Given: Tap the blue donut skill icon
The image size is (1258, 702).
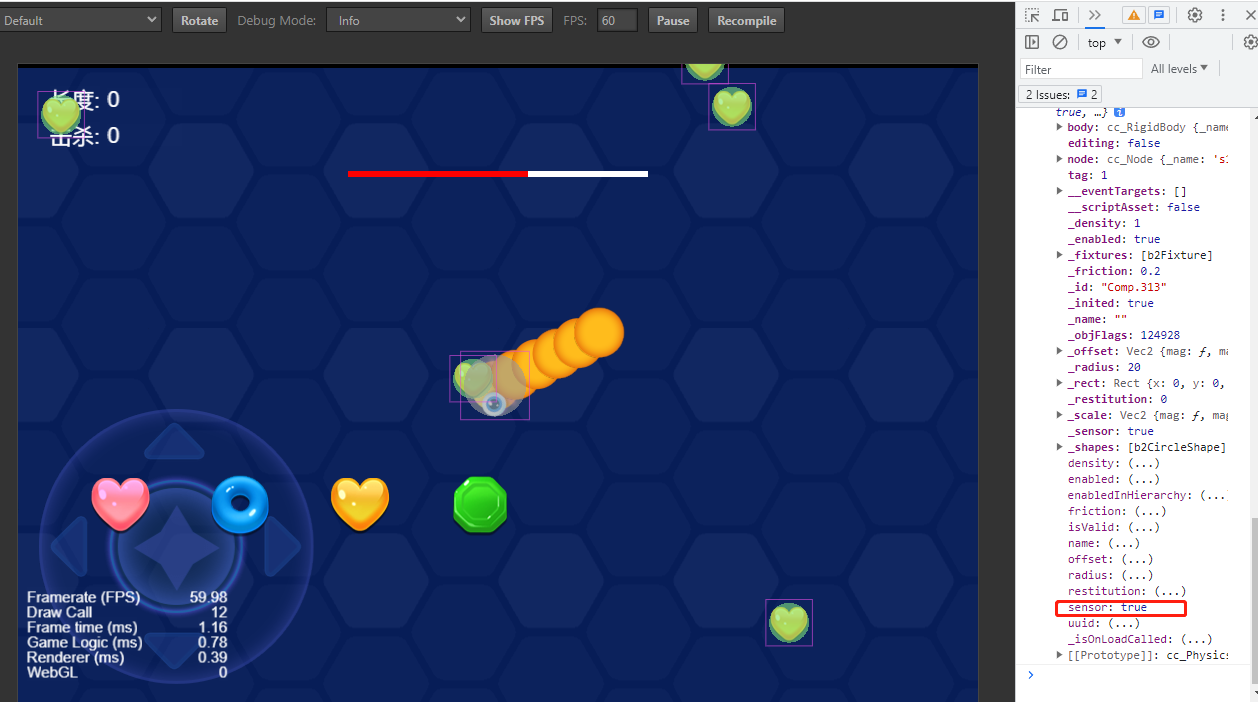Looking at the screenshot, I should coord(240,504).
